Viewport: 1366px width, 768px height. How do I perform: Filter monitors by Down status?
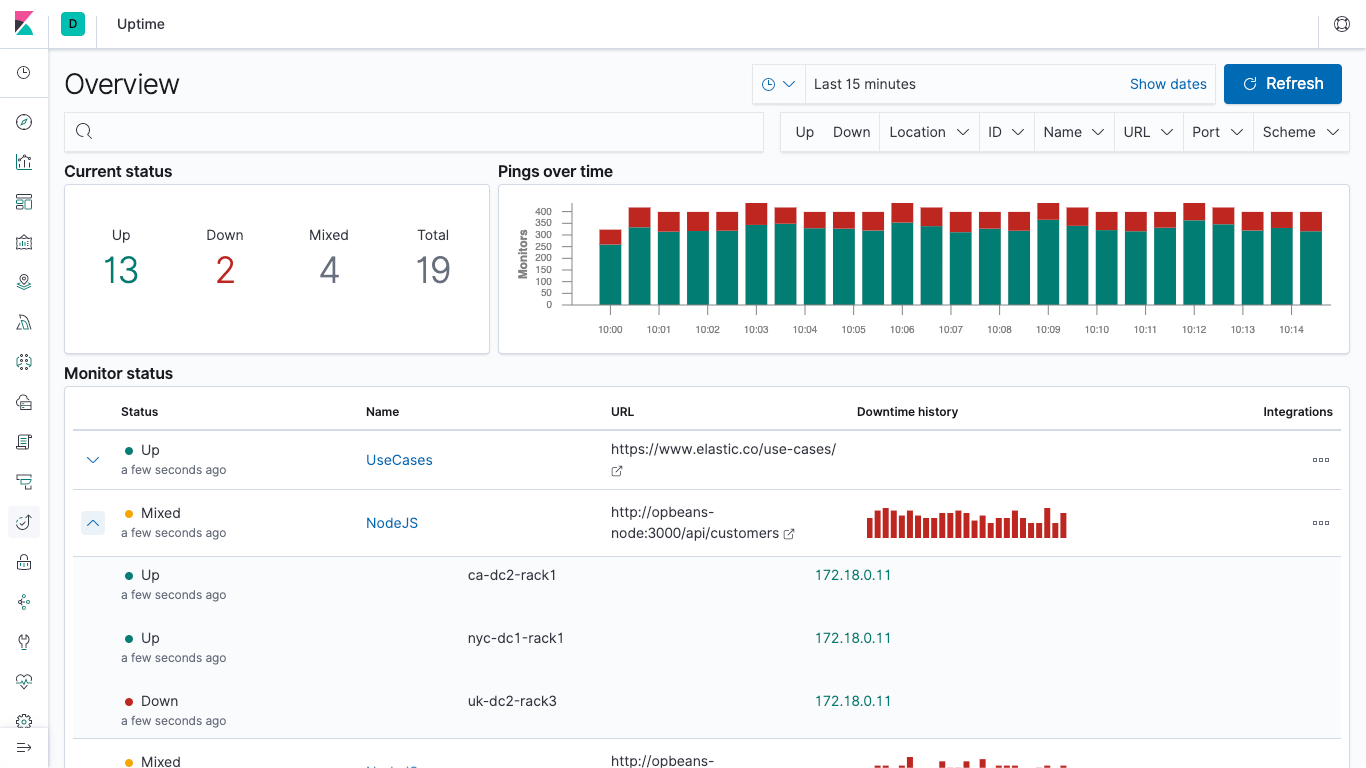pyautogui.click(x=851, y=131)
